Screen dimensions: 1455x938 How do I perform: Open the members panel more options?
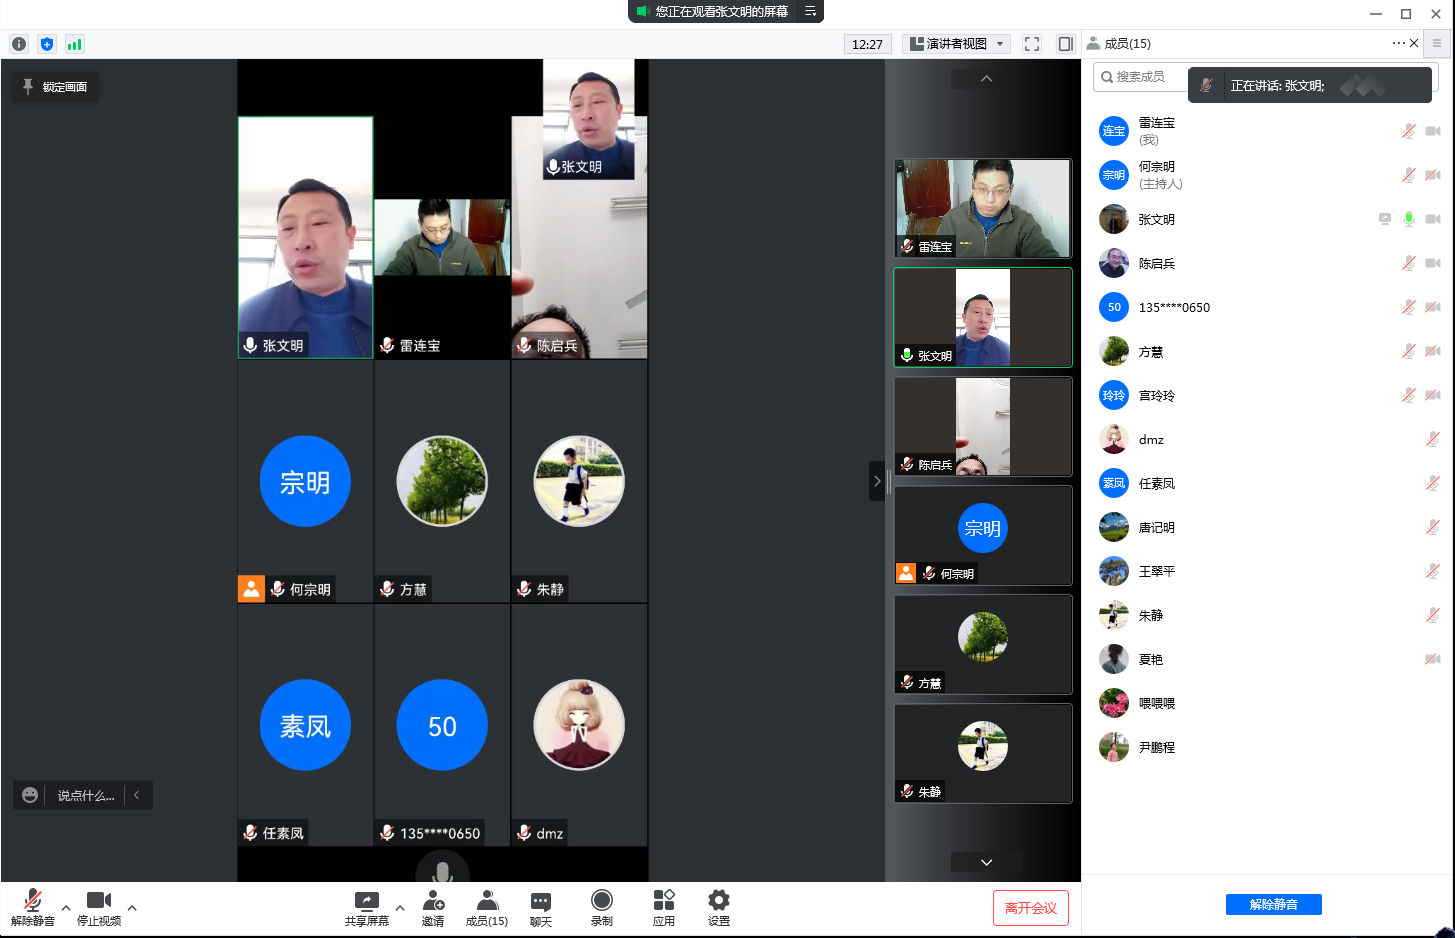pos(1397,43)
